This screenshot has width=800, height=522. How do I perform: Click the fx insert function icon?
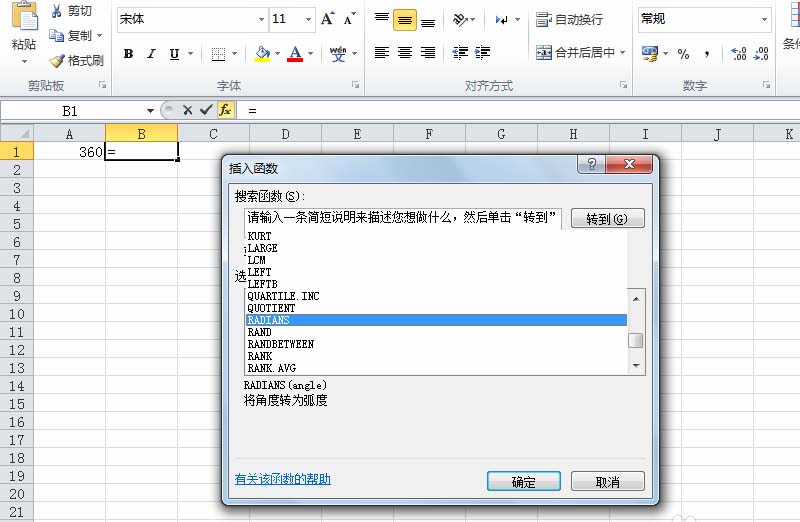[x=225, y=110]
